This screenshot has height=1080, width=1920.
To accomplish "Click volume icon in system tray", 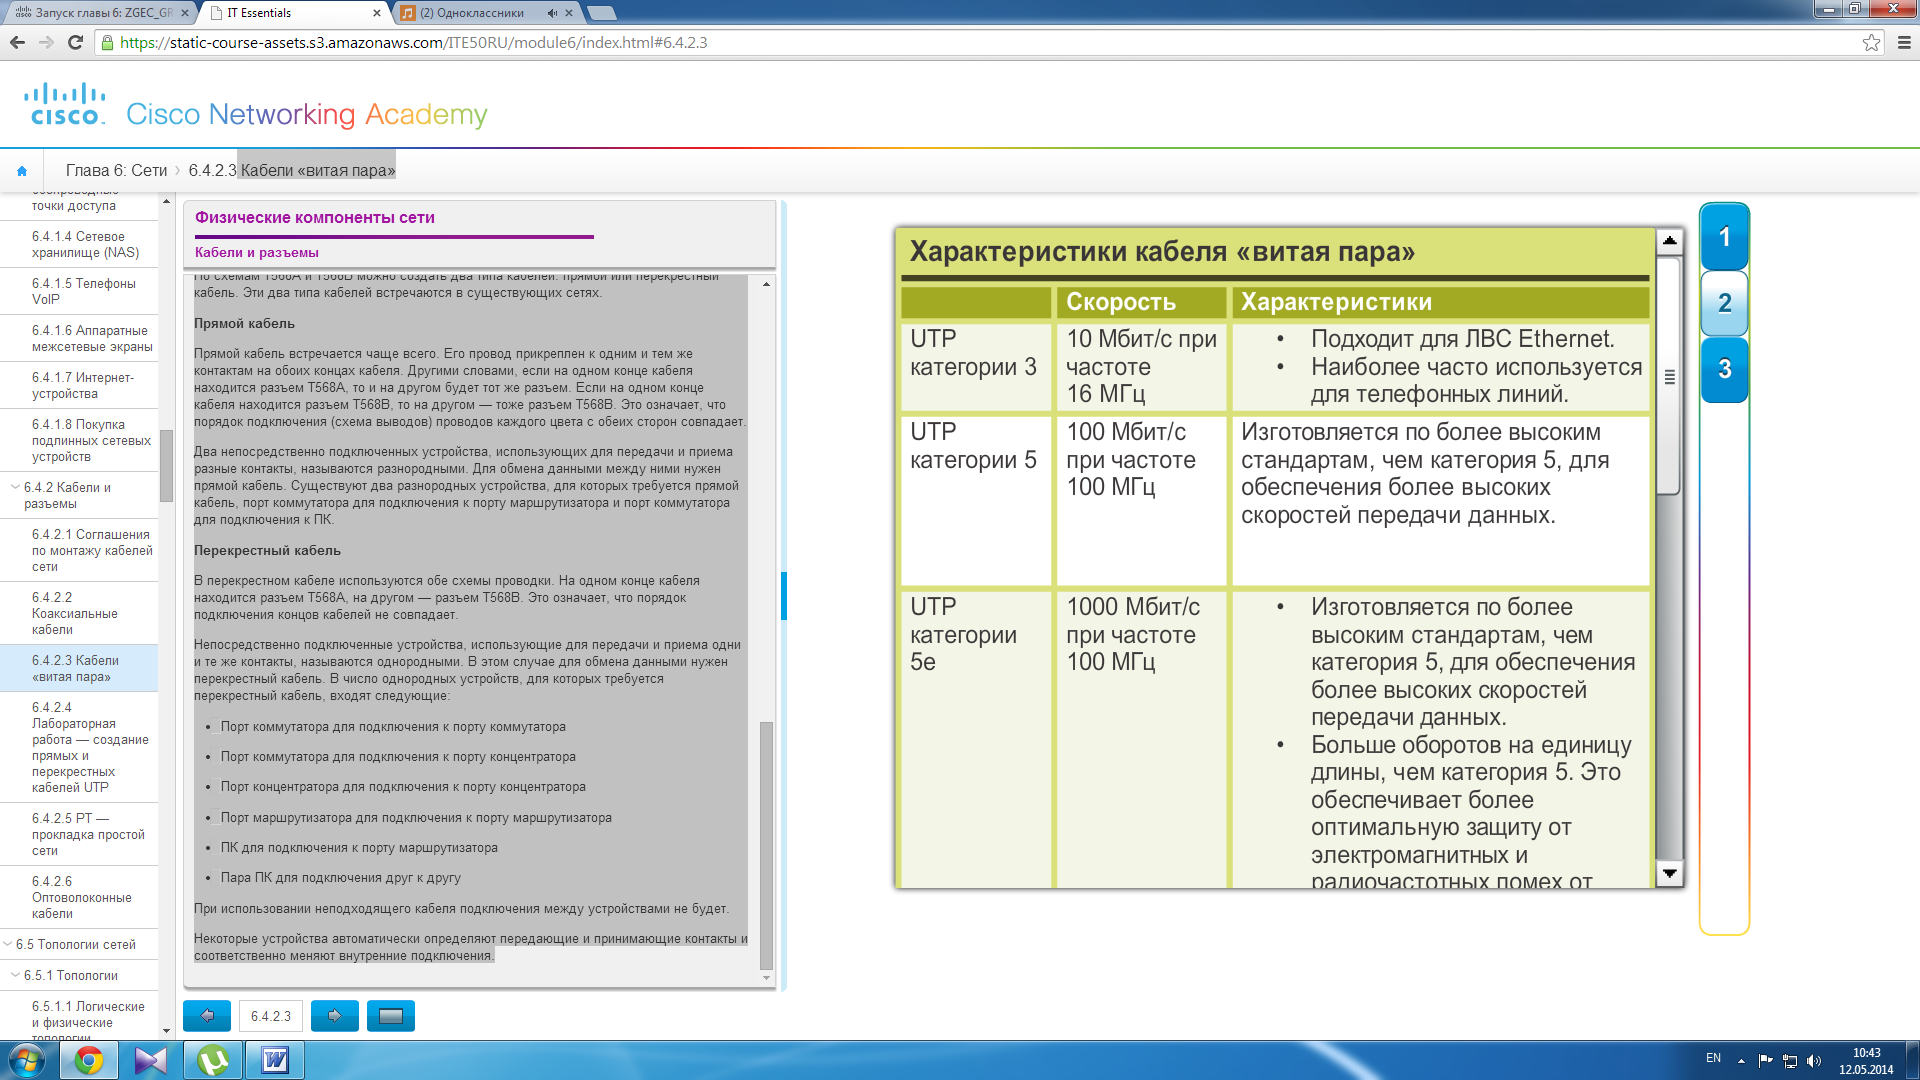I will tap(1814, 1061).
